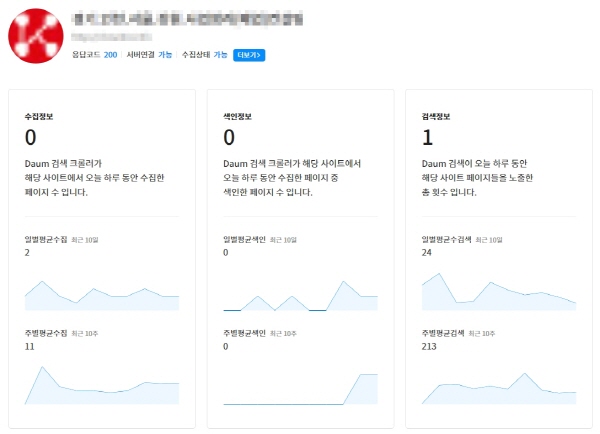Select the 수집정보 card heading
This screenshot has width=600, height=434.
pyautogui.click(x=39, y=117)
